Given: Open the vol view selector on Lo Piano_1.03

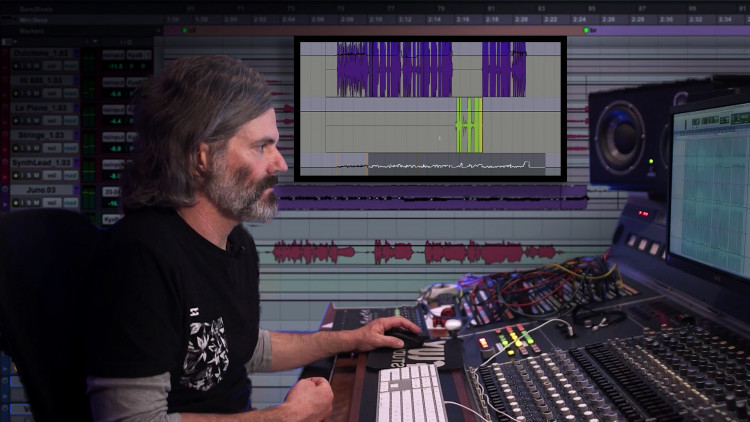Looking at the screenshot, I should pyautogui.click(x=52, y=121).
